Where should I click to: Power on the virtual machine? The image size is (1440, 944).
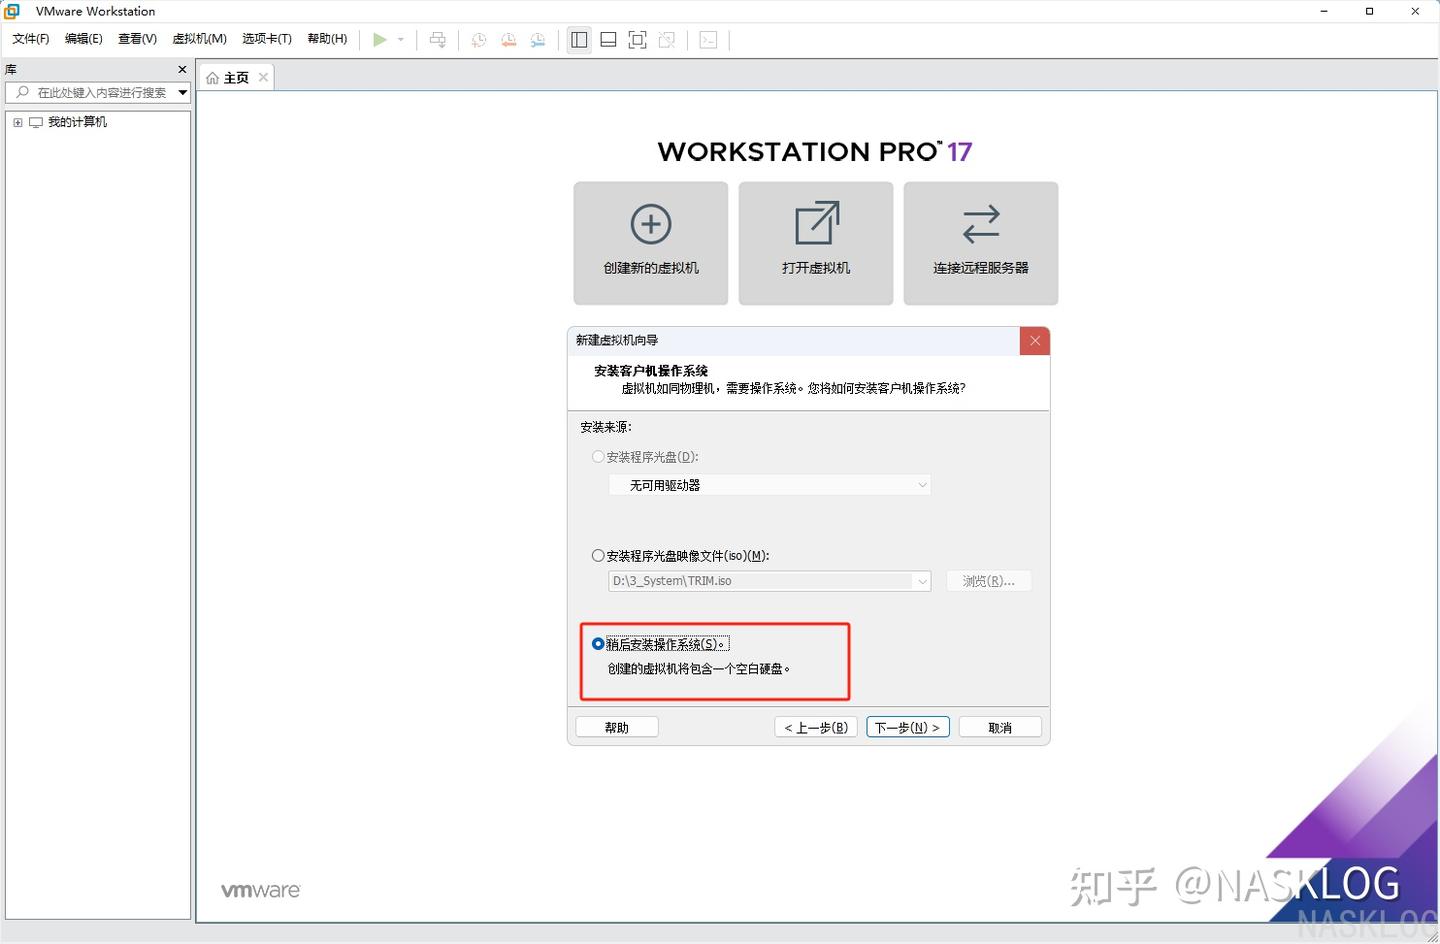click(379, 40)
